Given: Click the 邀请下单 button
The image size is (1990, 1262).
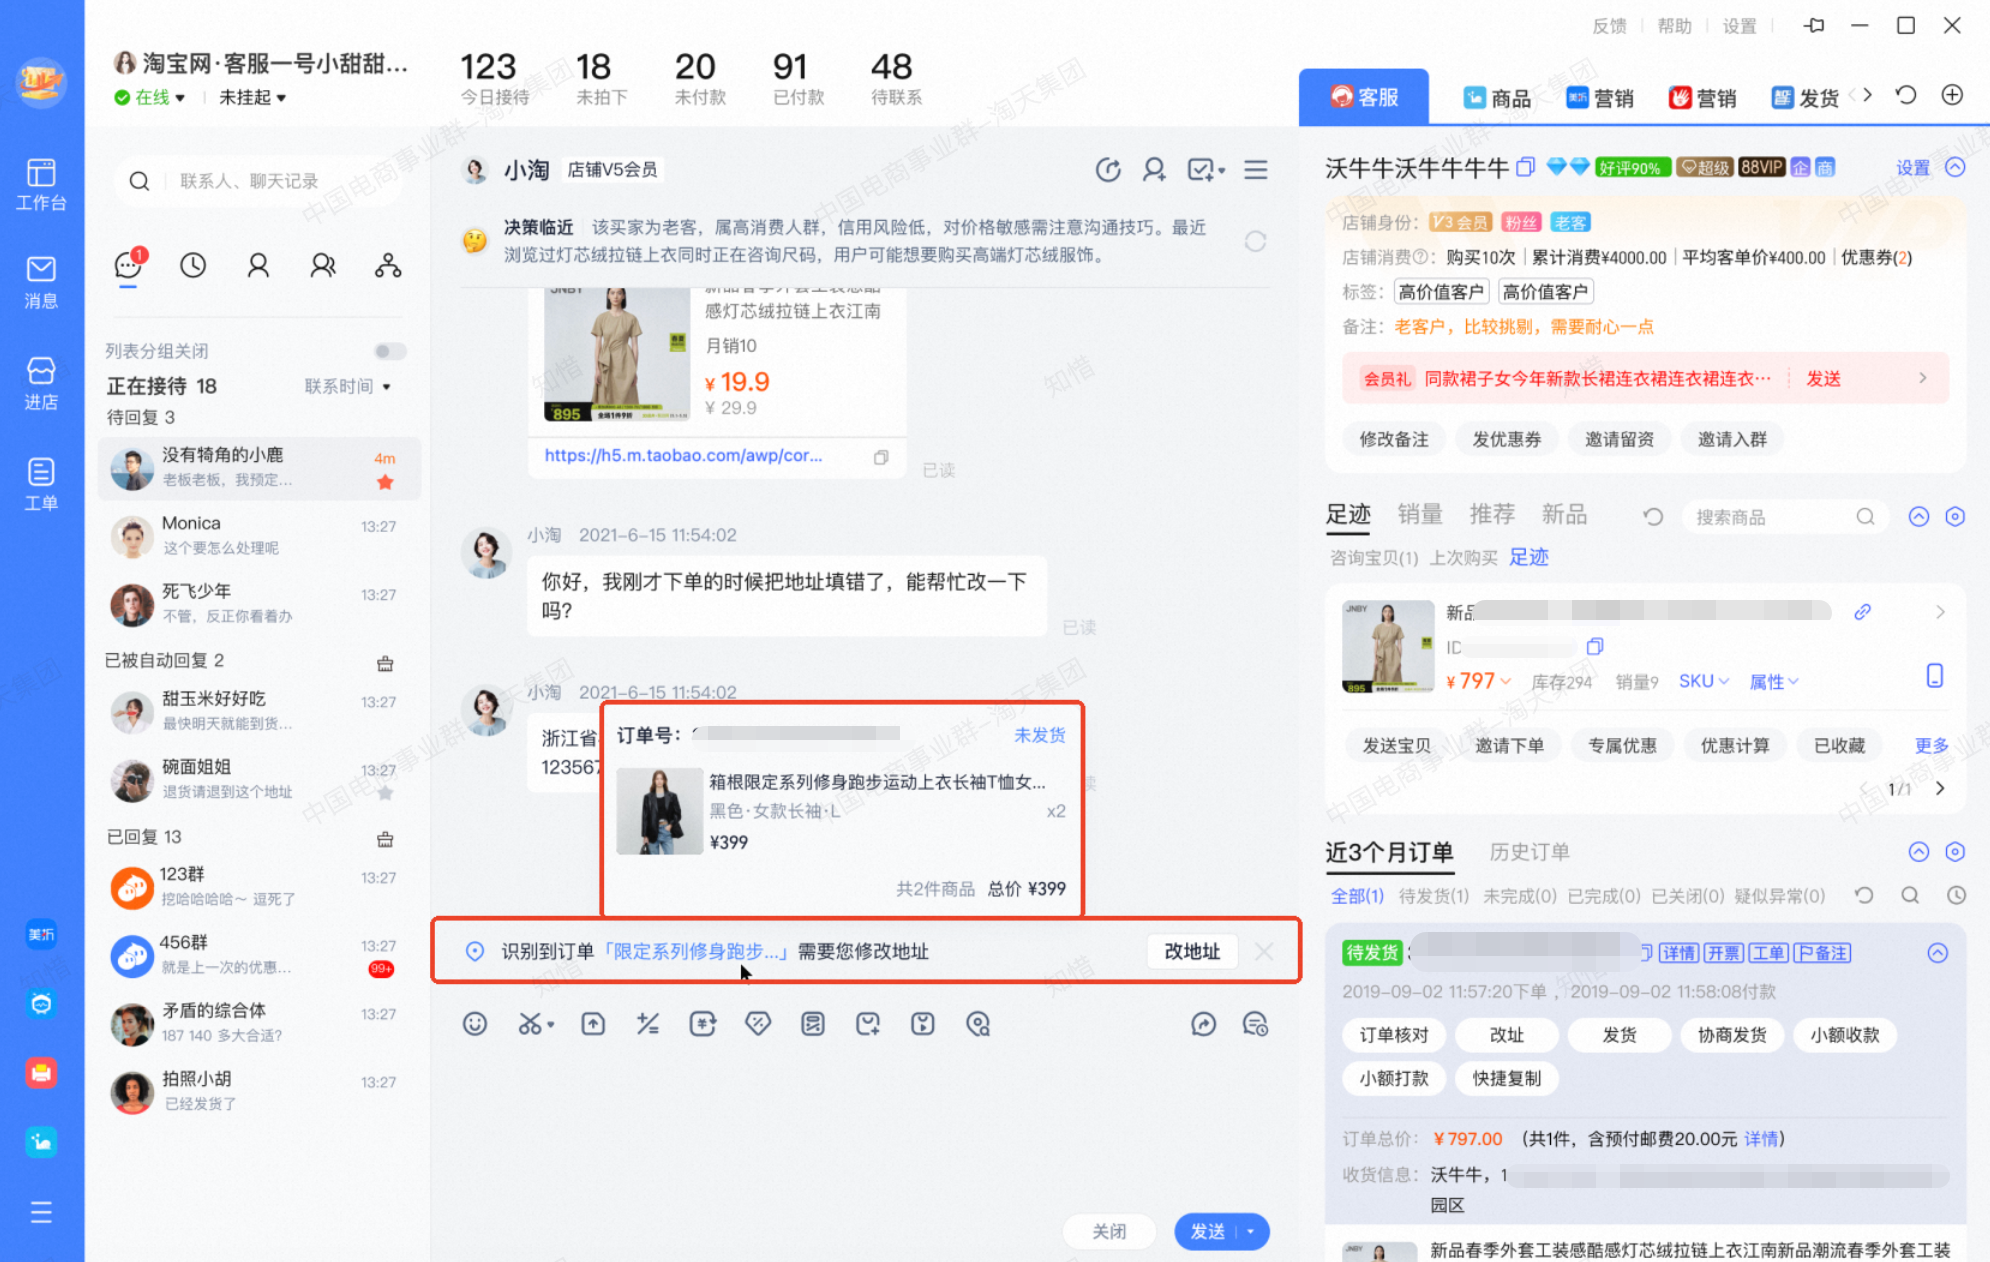Looking at the screenshot, I should tap(1509, 745).
